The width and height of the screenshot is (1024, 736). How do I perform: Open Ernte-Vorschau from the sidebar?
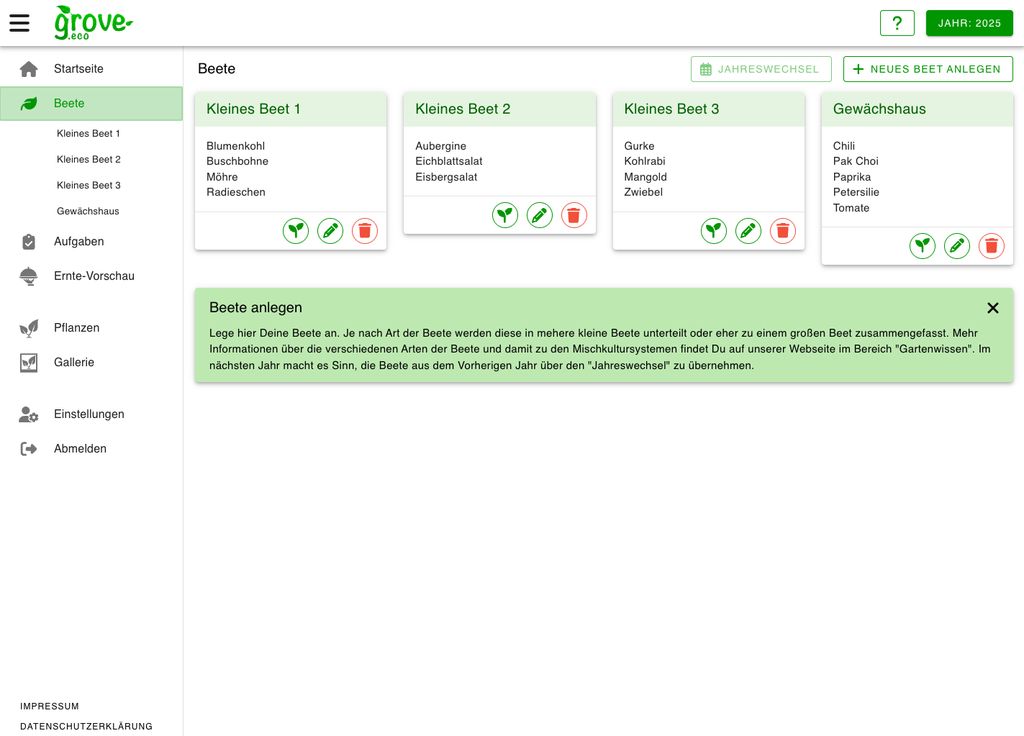[94, 275]
